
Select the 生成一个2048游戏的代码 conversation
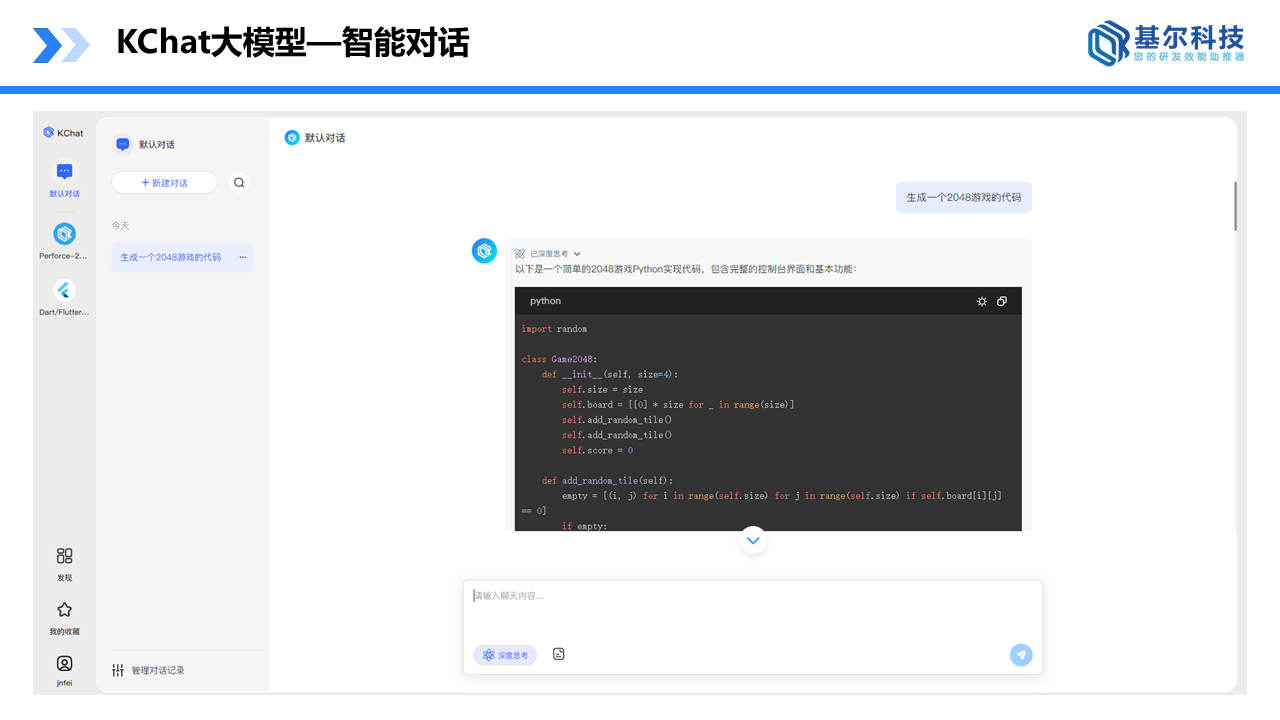[x=171, y=257]
